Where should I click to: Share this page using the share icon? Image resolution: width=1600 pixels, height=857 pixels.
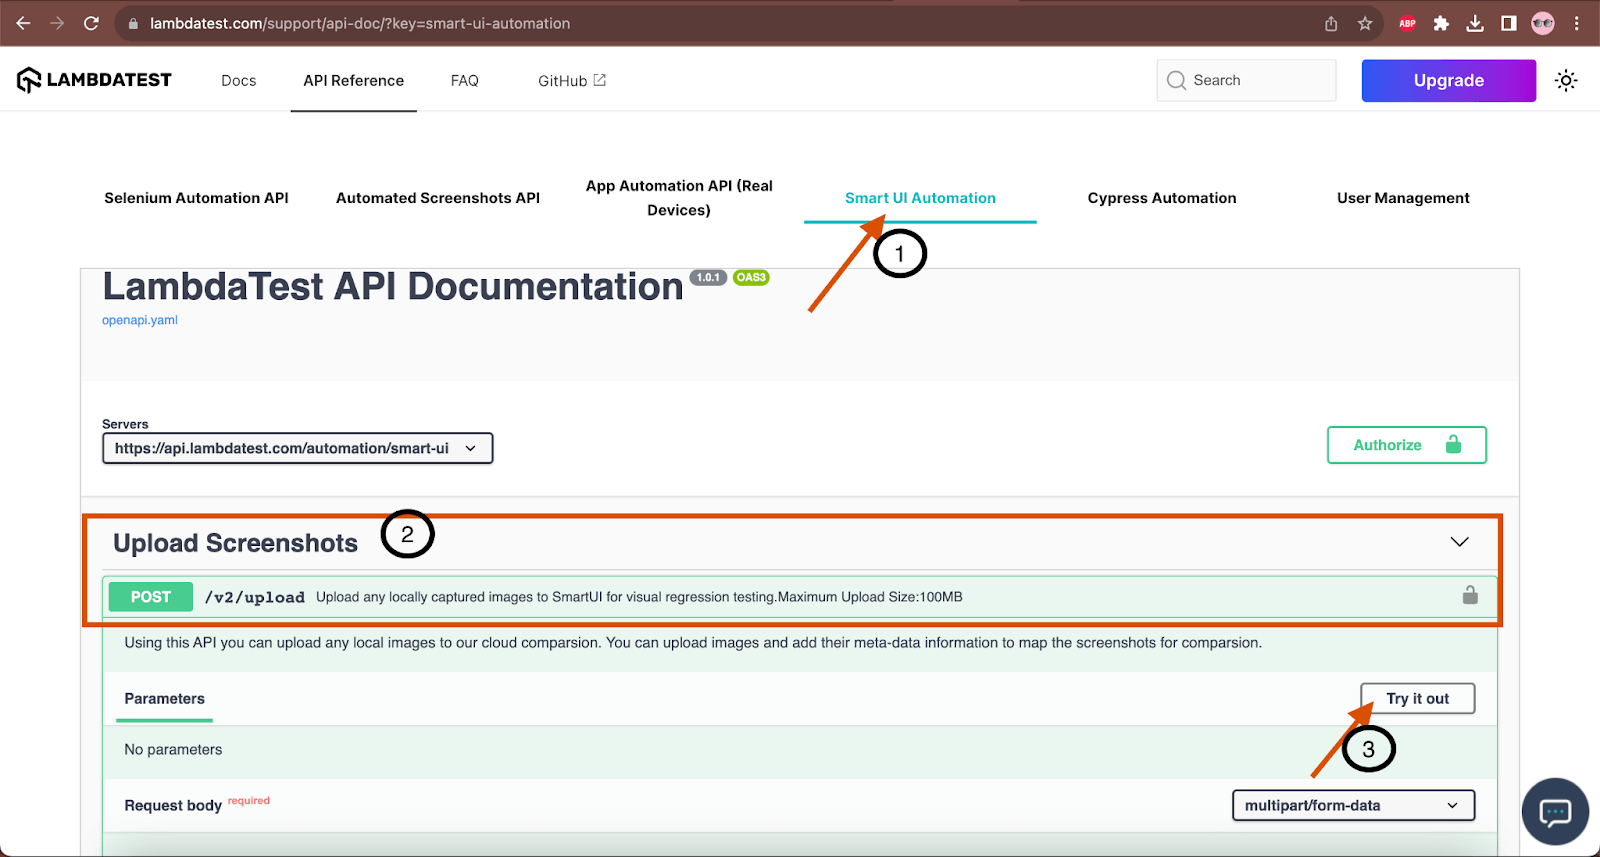click(x=1331, y=23)
